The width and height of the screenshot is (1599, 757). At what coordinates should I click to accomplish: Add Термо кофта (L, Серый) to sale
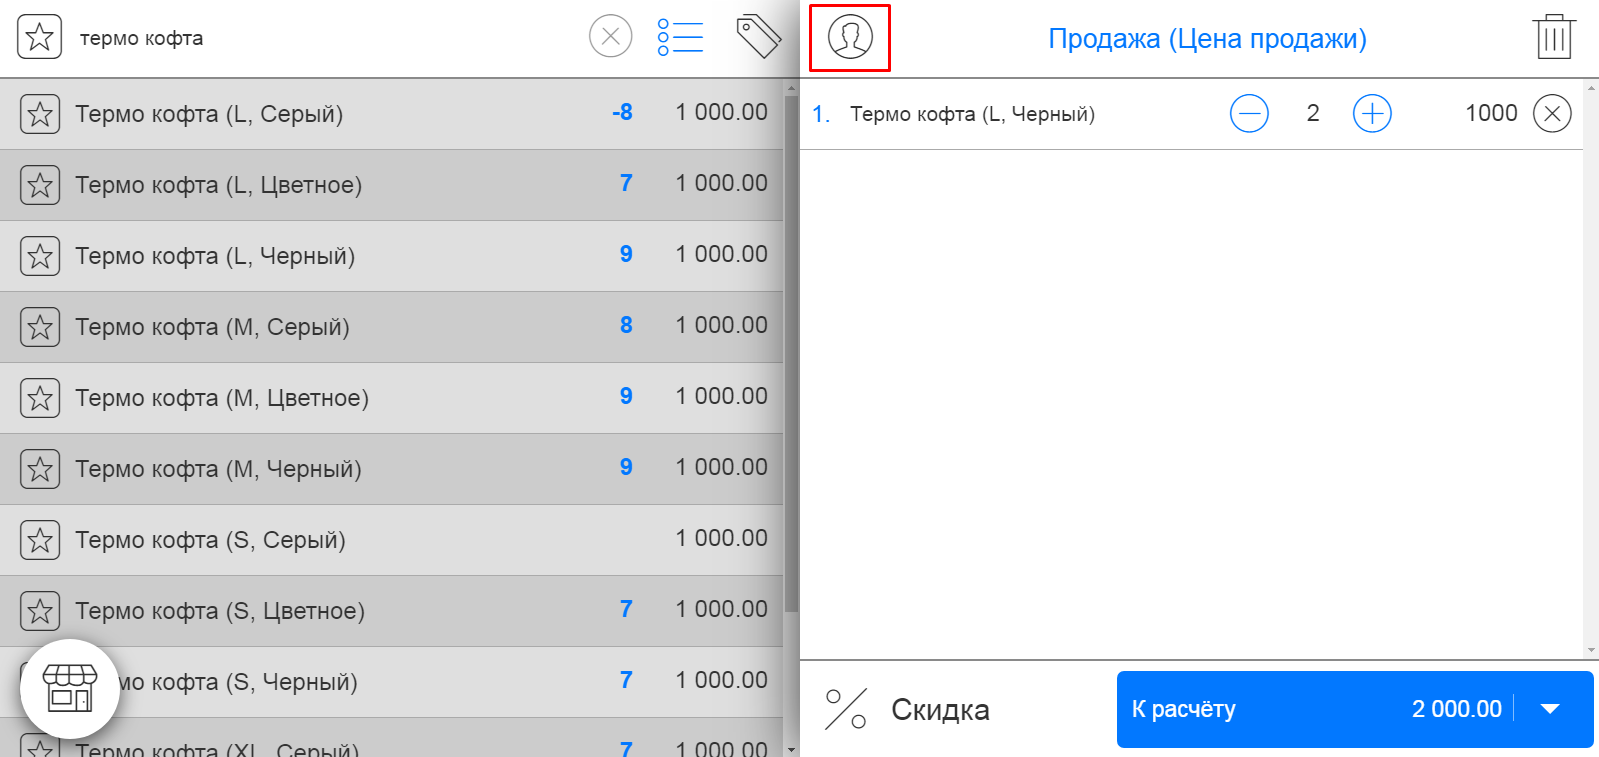(391, 114)
